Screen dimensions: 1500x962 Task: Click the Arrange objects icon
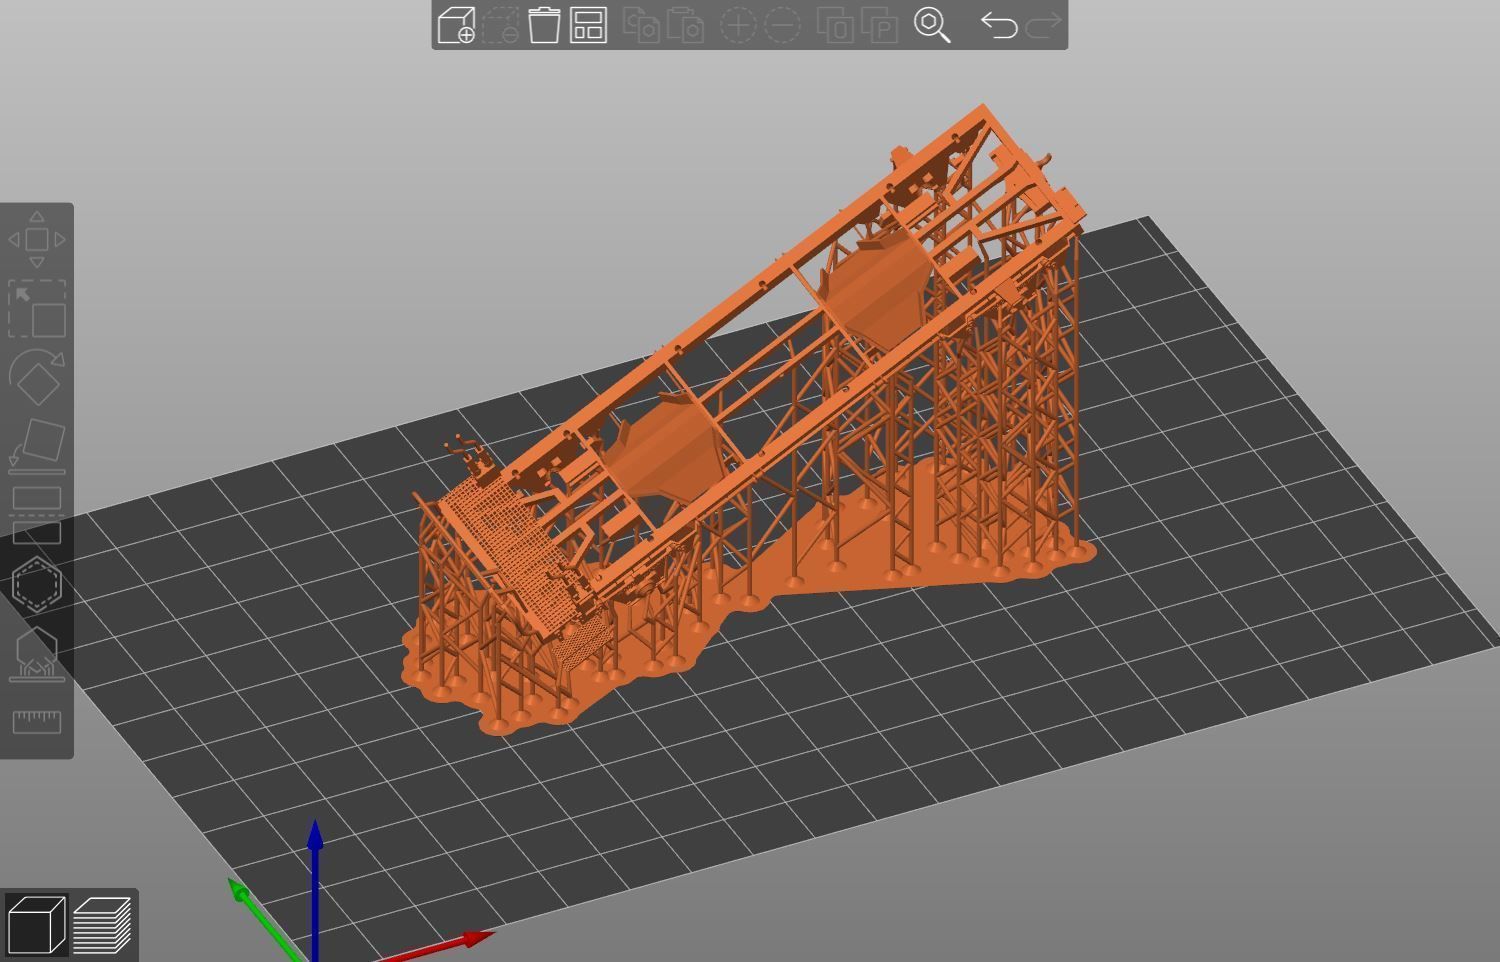tap(589, 25)
